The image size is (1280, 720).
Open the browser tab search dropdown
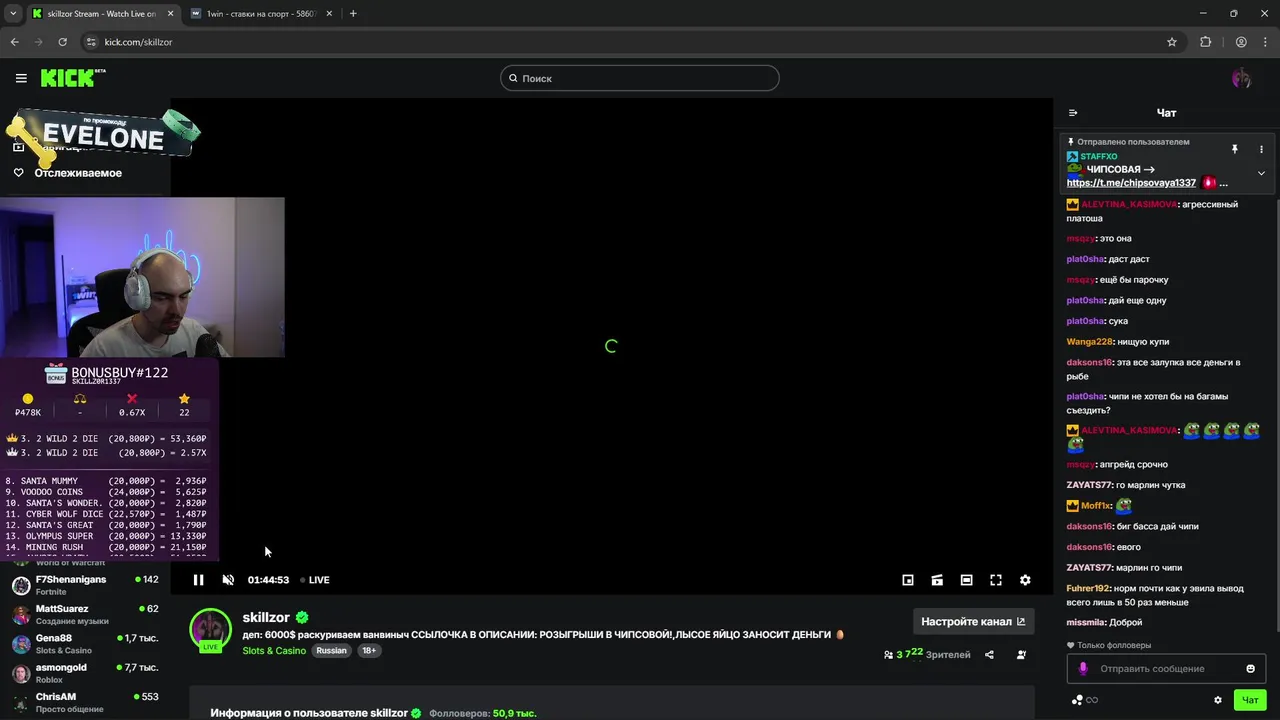(x=13, y=14)
